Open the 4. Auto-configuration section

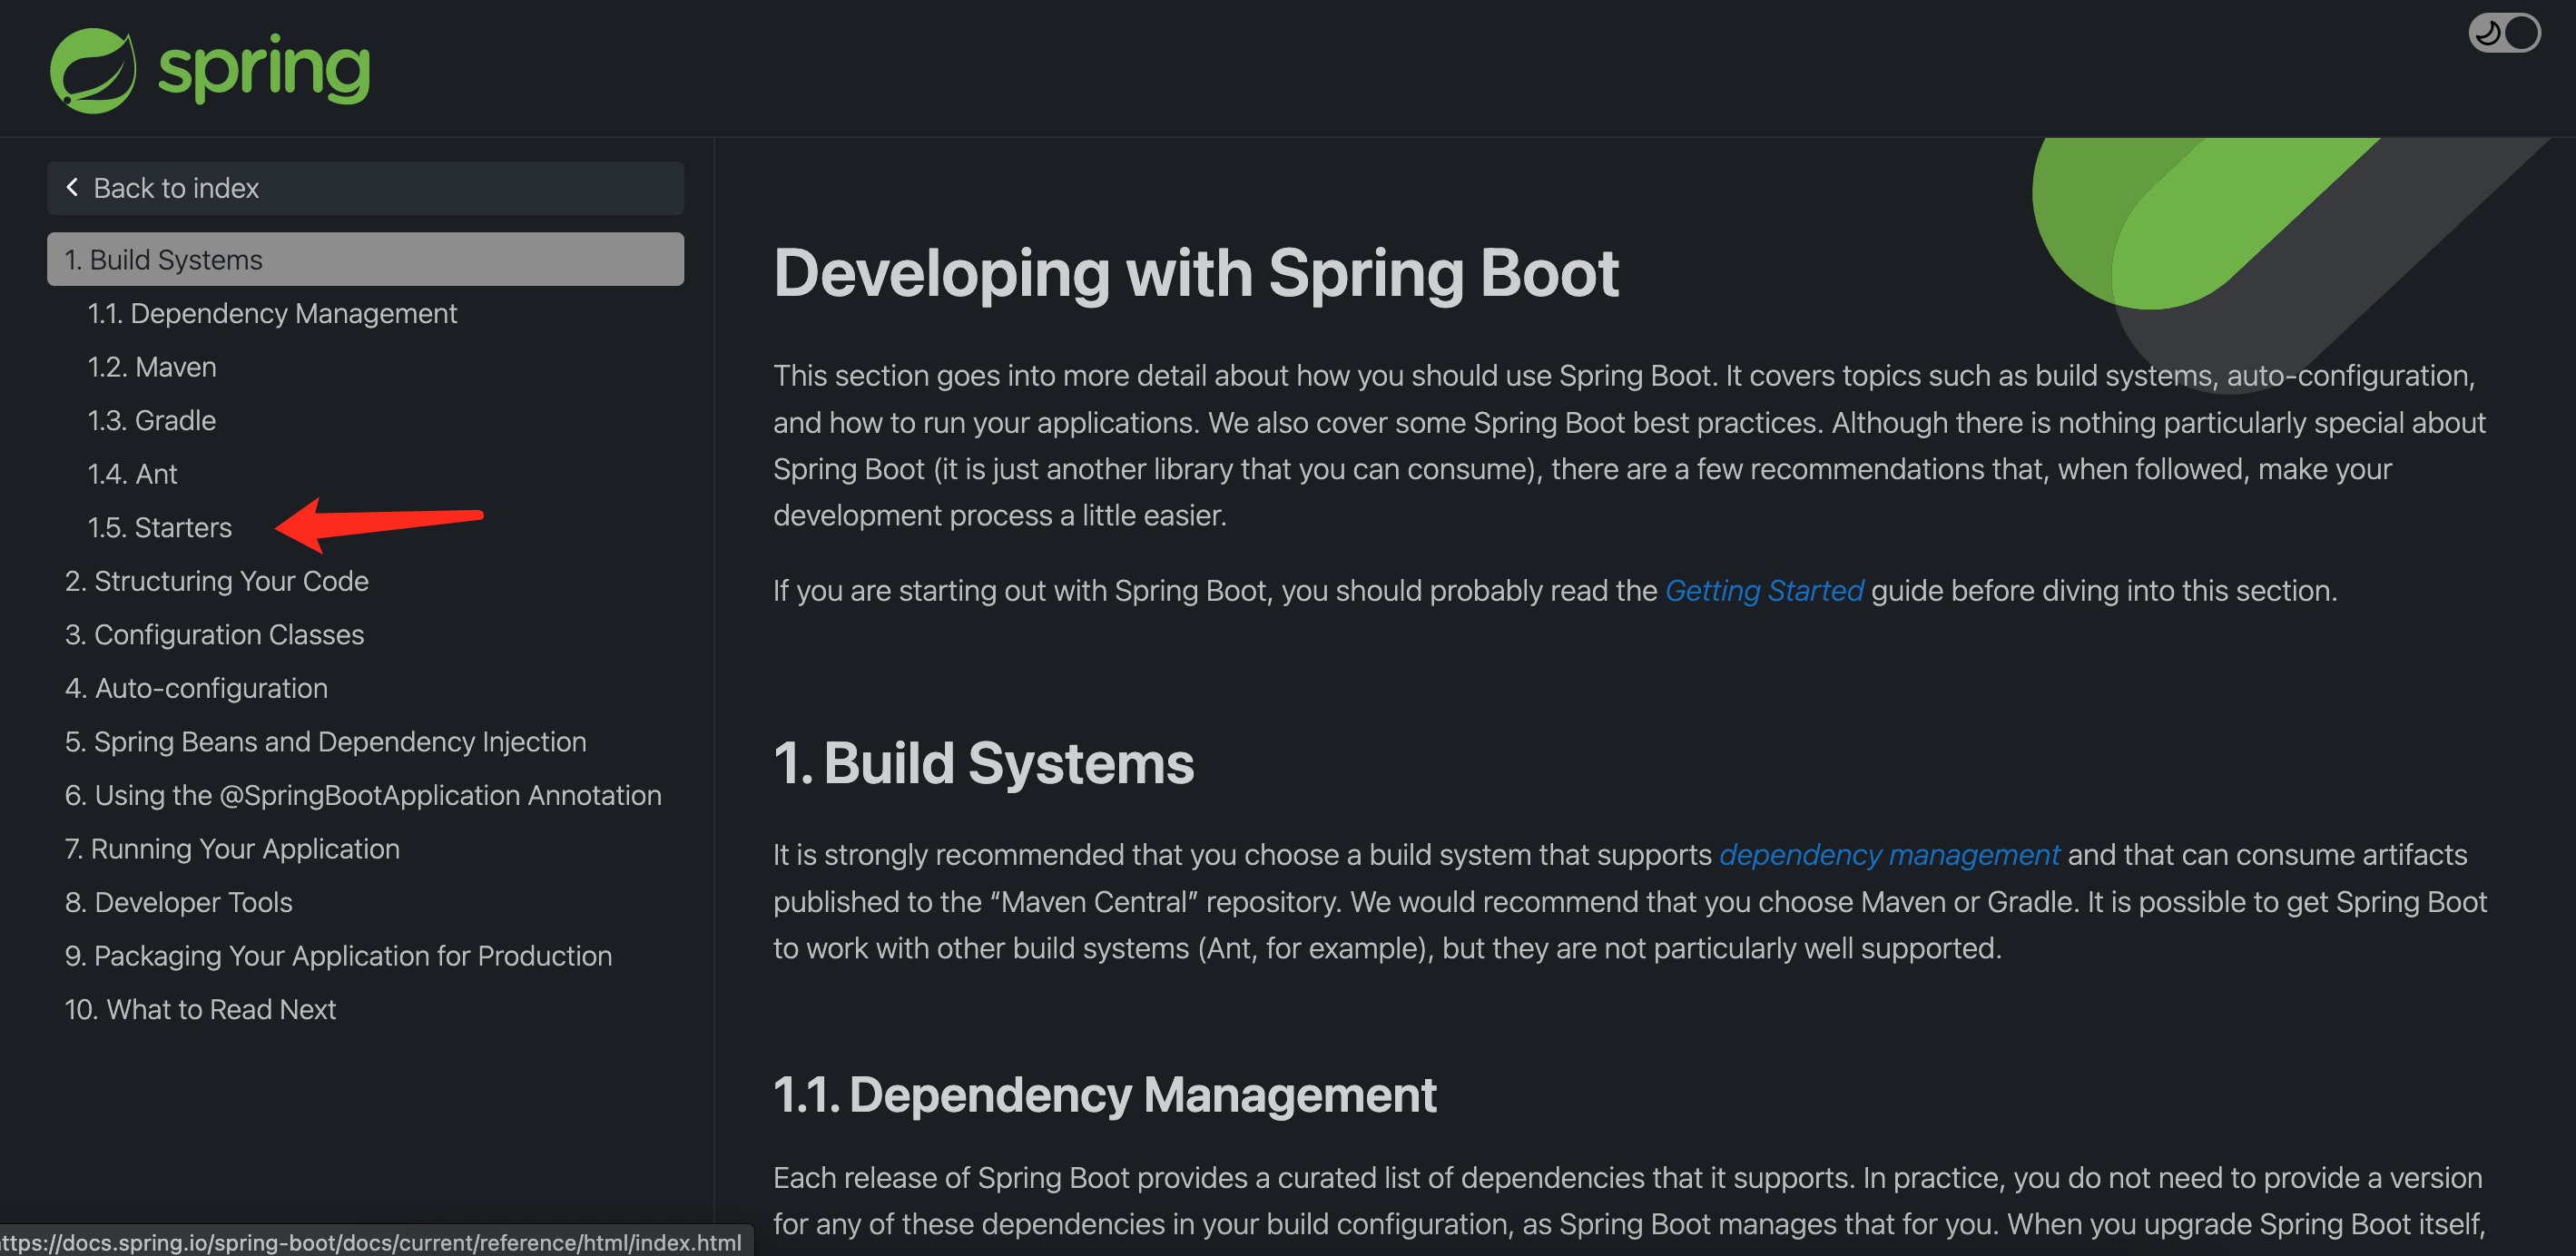(x=196, y=688)
